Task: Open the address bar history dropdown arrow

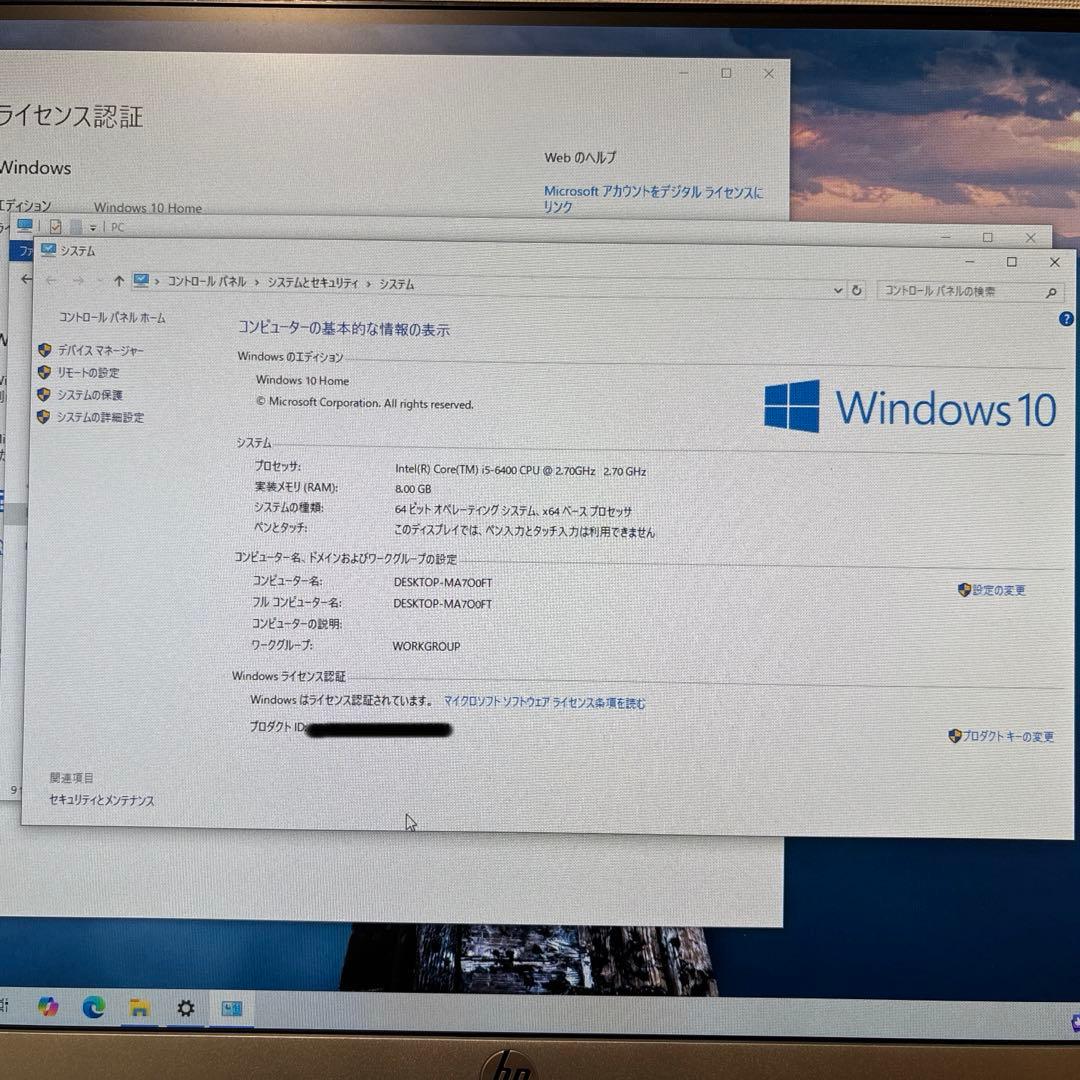Action: click(838, 289)
